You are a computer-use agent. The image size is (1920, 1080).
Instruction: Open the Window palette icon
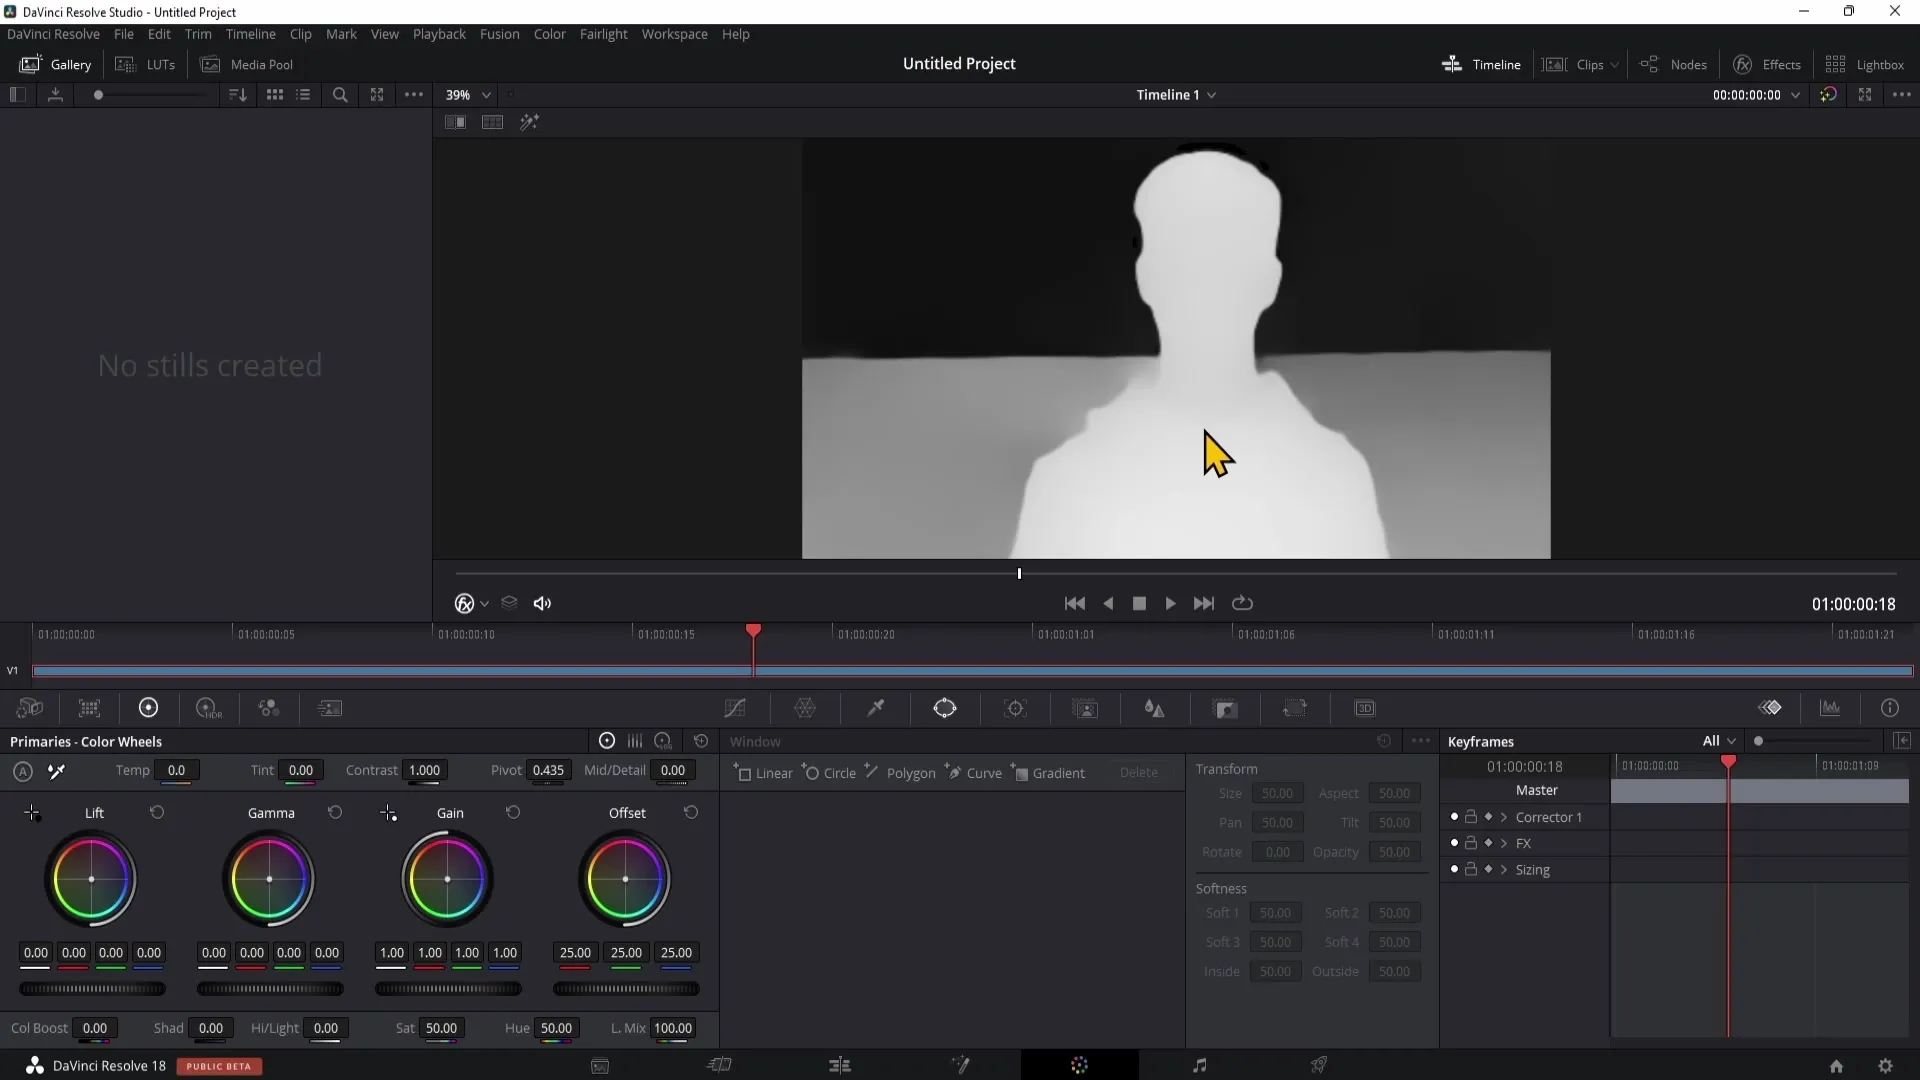tap(945, 709)
